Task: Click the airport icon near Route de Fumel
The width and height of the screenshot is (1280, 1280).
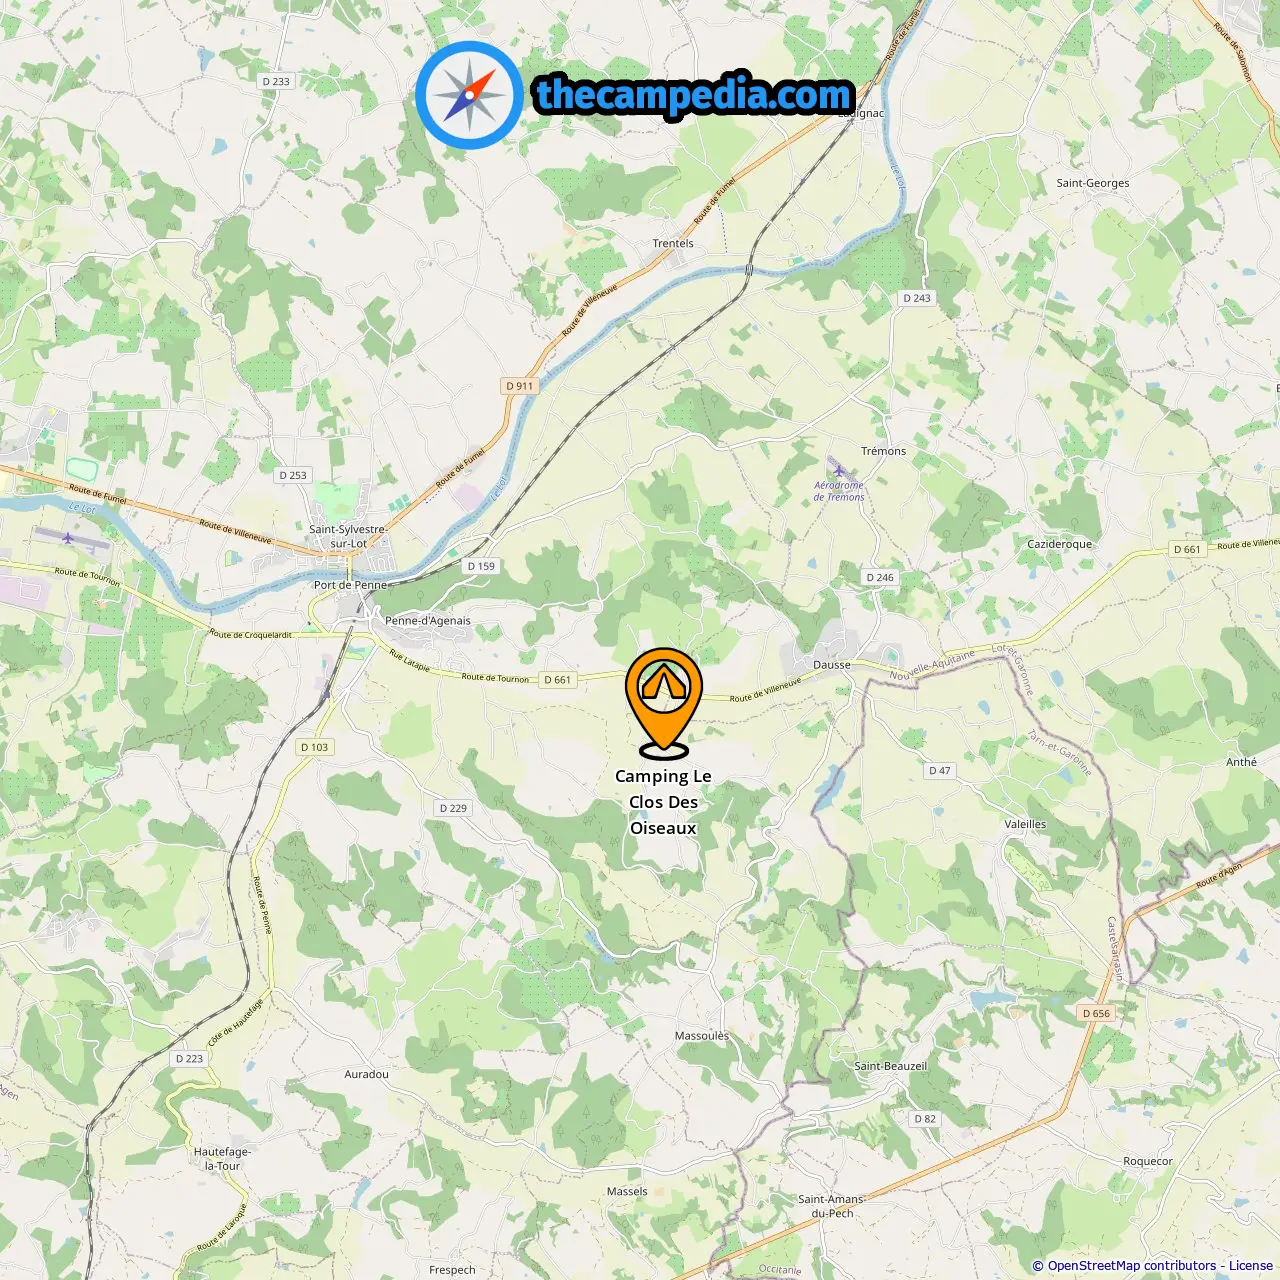Action: click(x=67, y=538)
